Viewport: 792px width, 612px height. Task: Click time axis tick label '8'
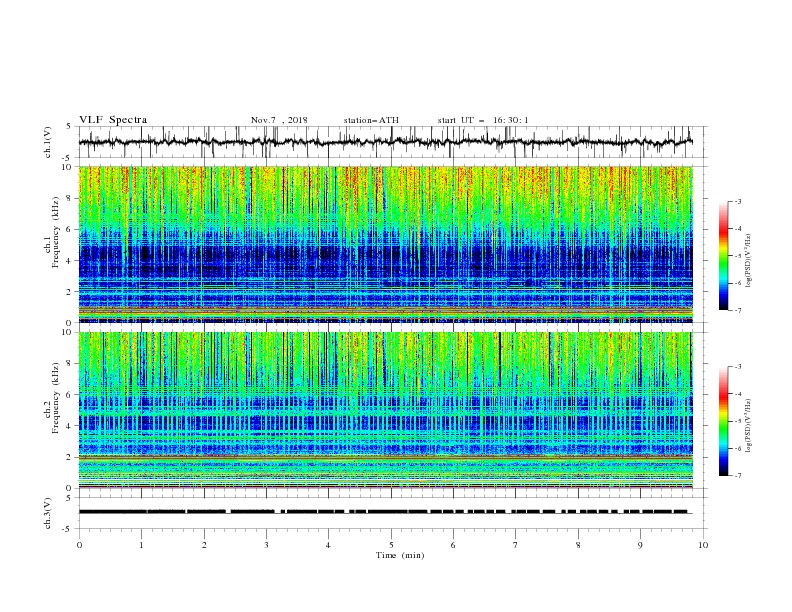coord(578,545)
